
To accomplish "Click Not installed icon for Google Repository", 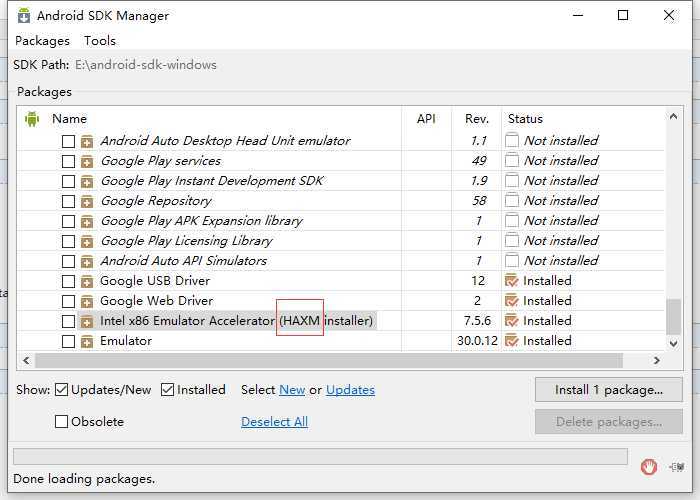I will 513,201.
